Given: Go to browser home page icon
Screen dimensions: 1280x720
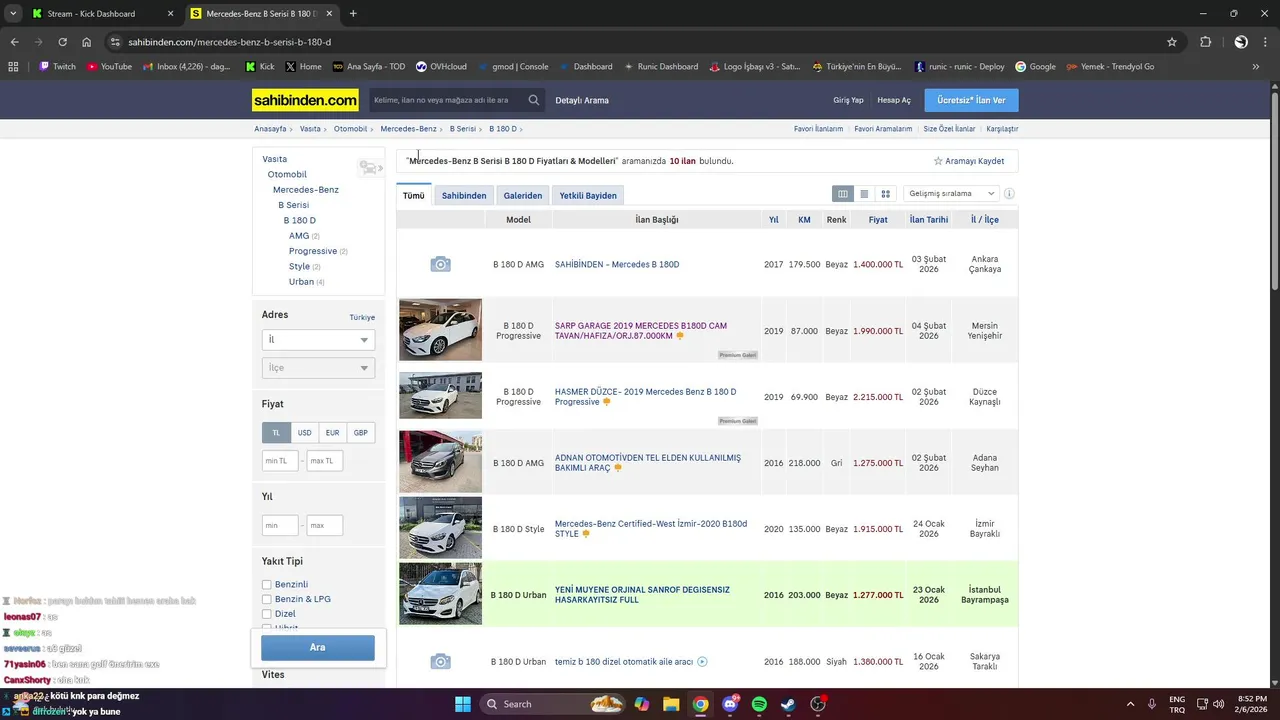Looking at the screenshot, I should 87,42.
